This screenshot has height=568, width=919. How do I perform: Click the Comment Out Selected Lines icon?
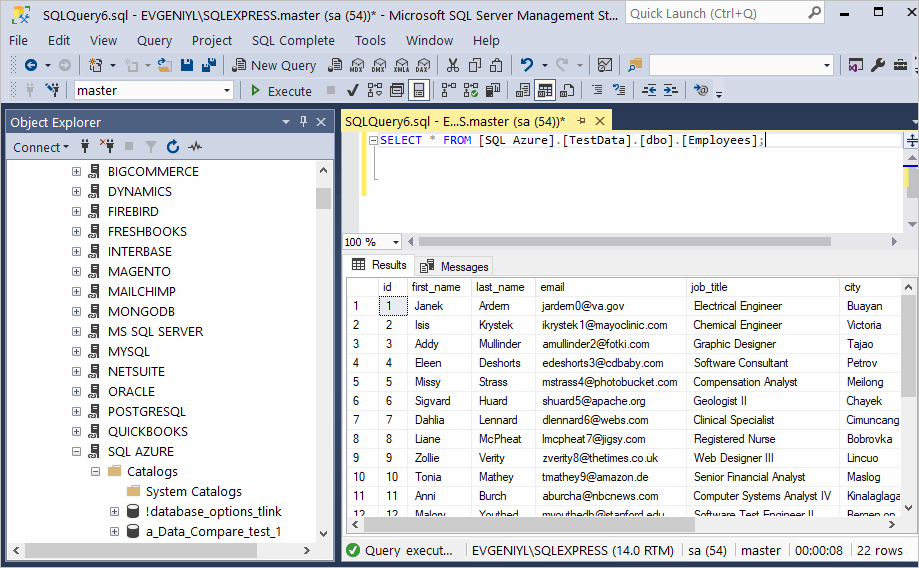[x=597, y=90]
